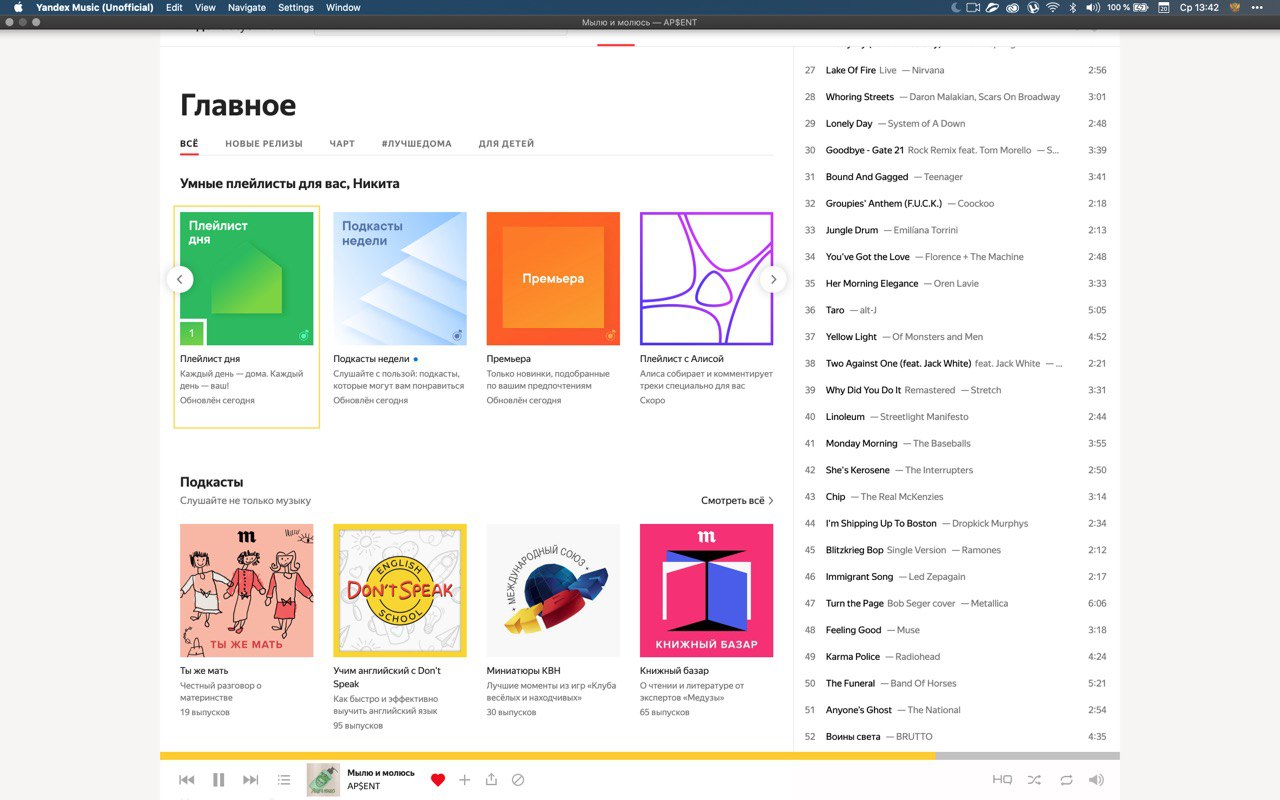
Task: Click the Wi-Fi icon in the menu bar
Action: (x=1053, y=7)
